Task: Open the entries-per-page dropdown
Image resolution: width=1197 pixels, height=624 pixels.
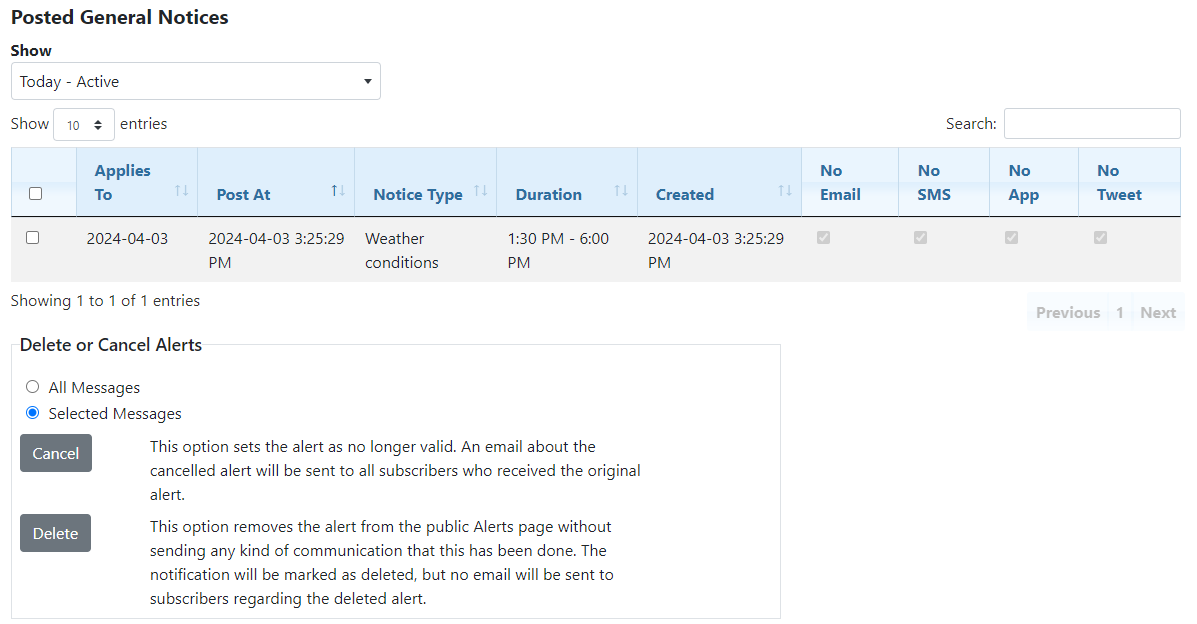Action: (x=84, y=125)
